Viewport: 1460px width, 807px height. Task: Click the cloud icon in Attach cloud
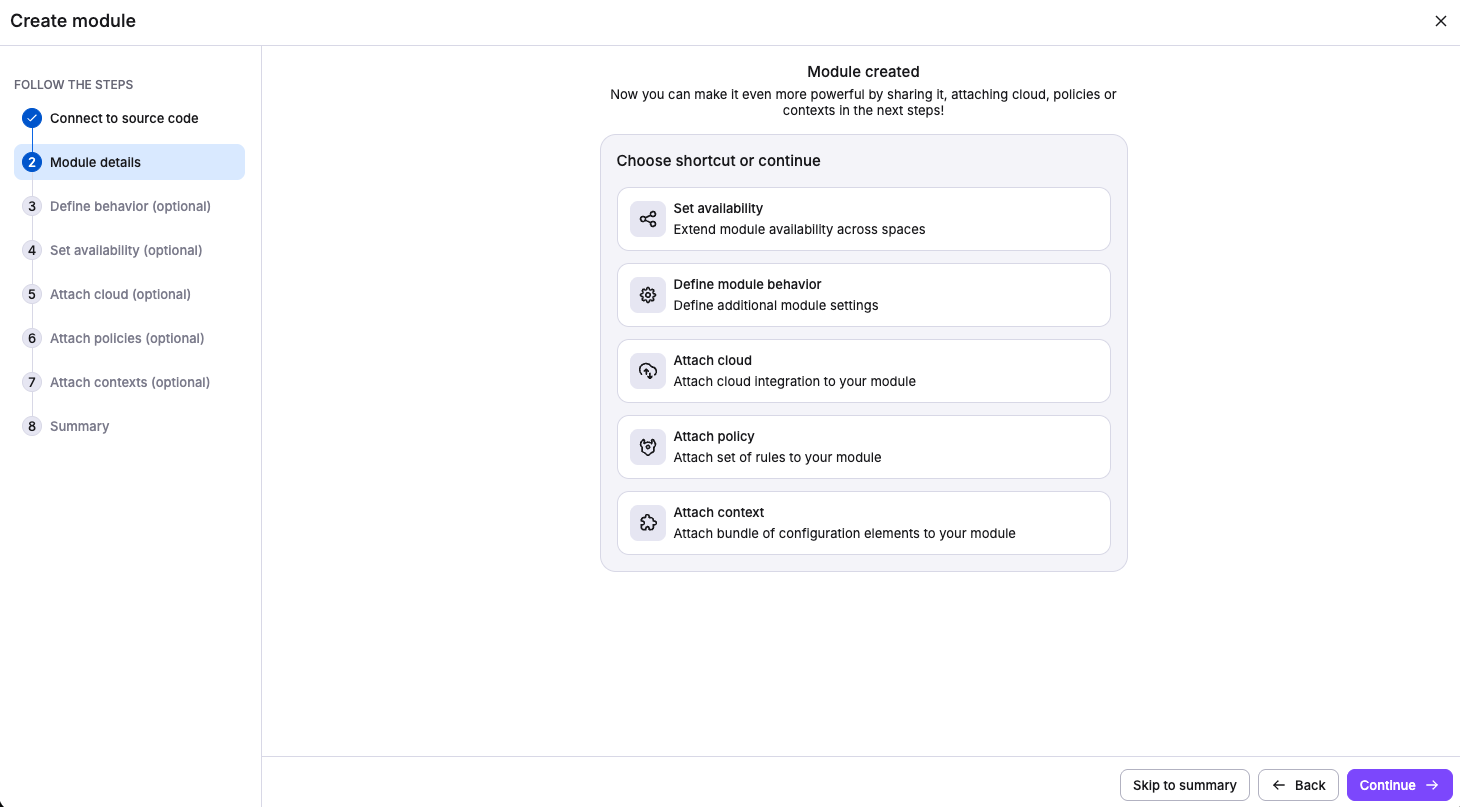[x=648, y=371]
